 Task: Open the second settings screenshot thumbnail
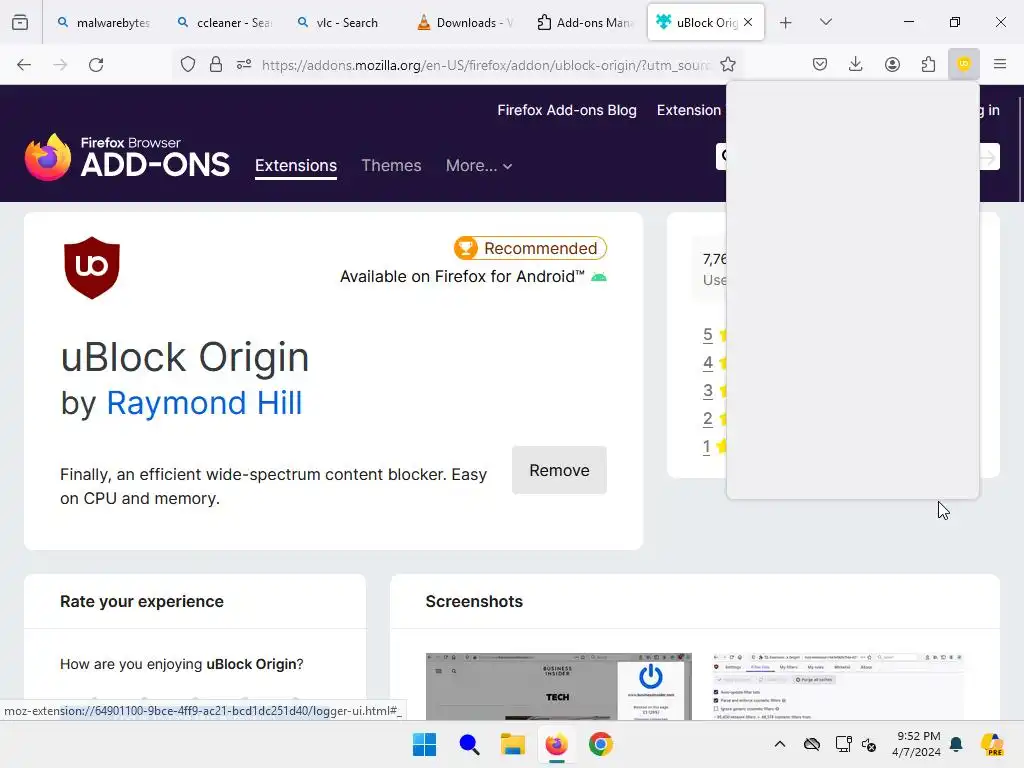(x=838, y=686)
